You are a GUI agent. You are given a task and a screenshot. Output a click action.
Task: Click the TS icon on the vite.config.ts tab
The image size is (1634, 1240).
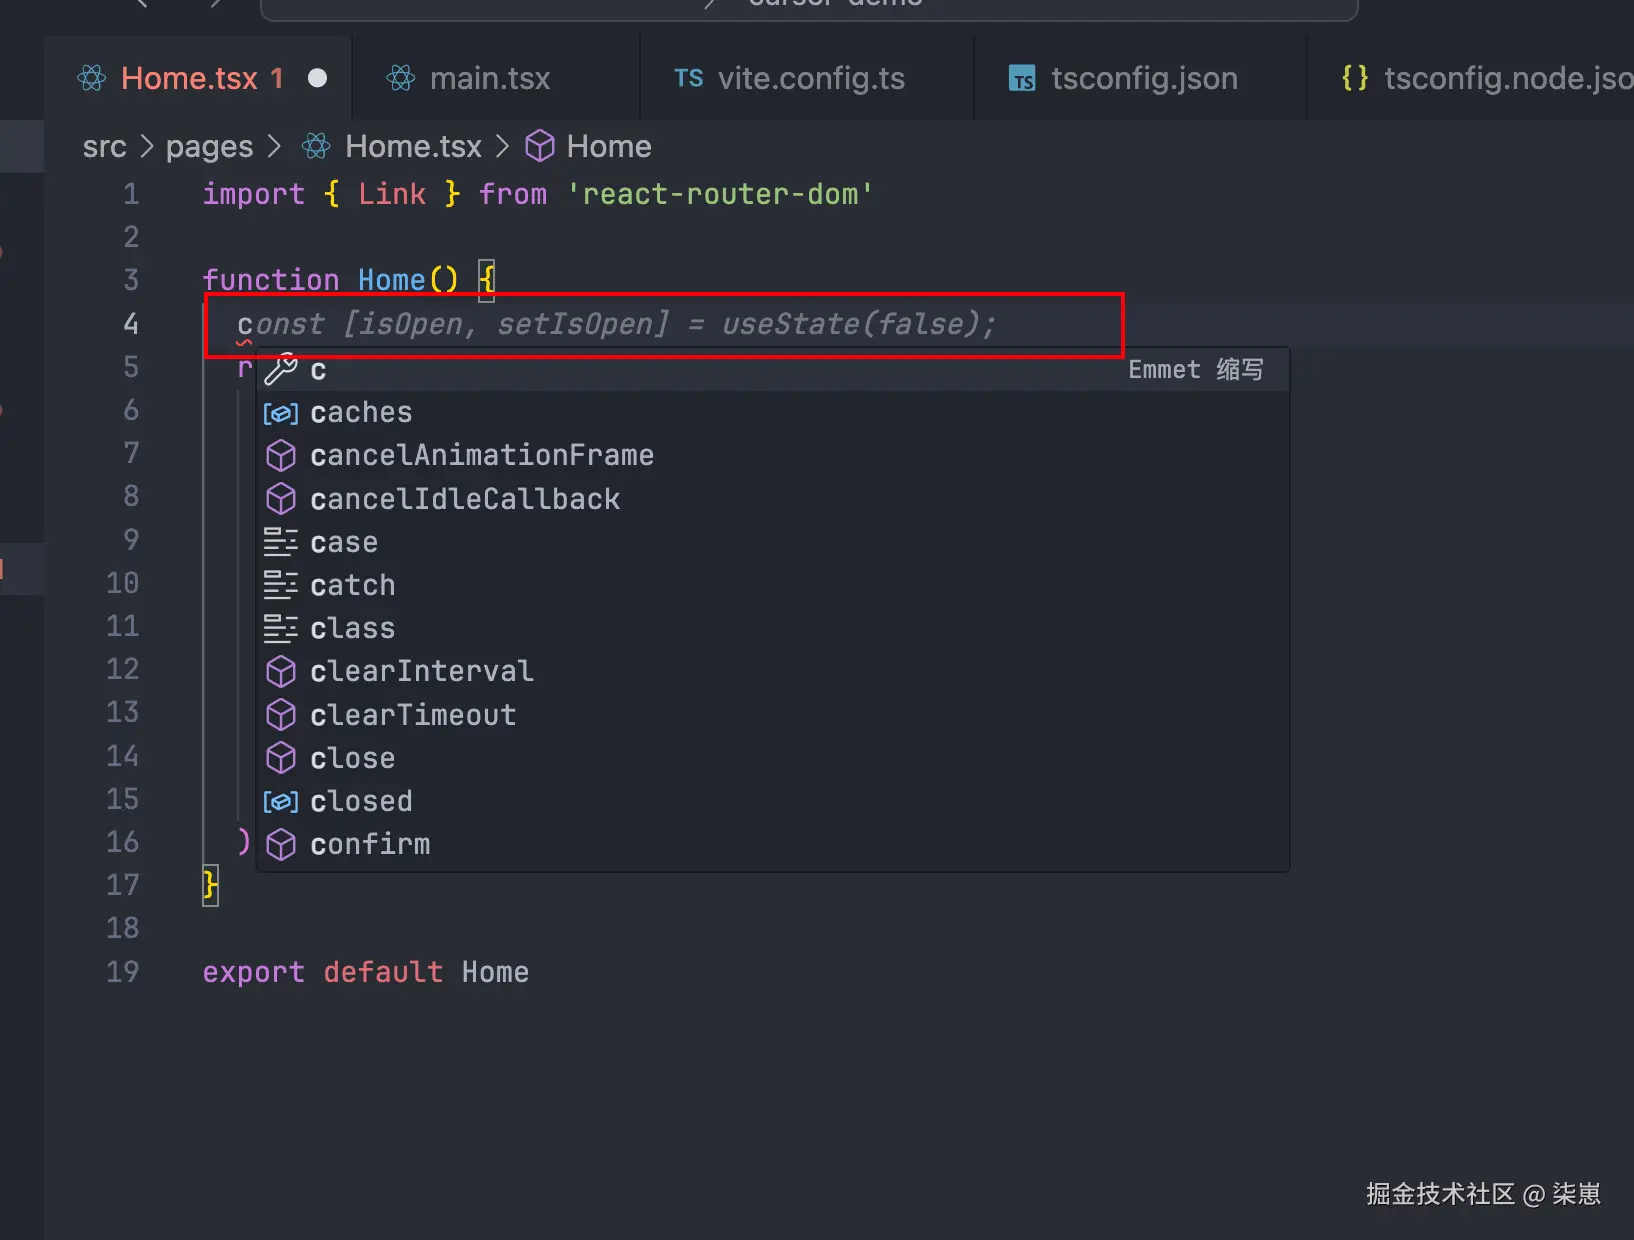tap(688, 78)
